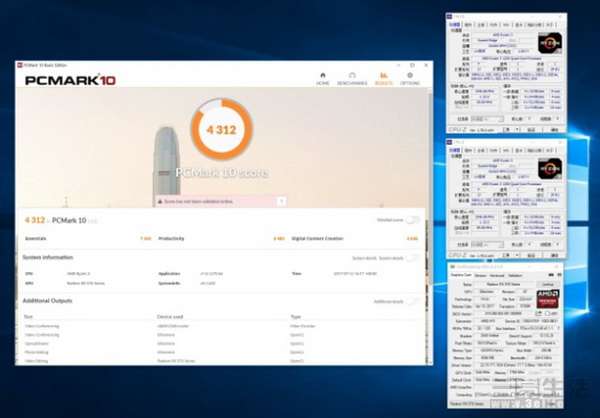
Task: Click the GPU-Z Name field value
Action: [x=503, y=284]
